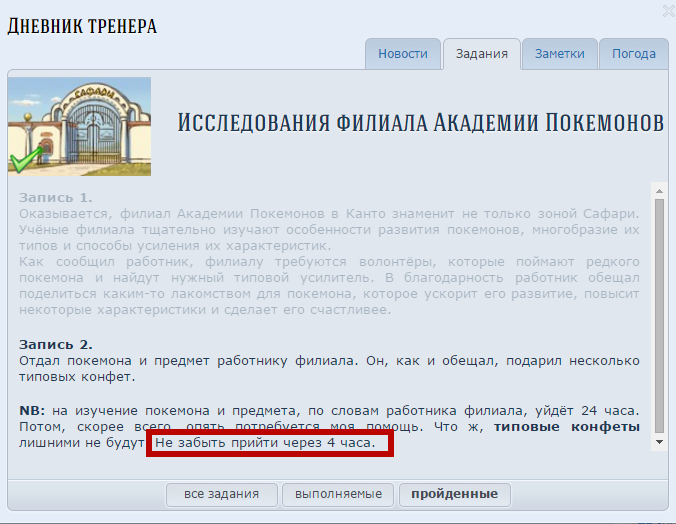The height and width of the screenshot is (524, 676).
Task: Show the Погода tab
Action: pyautogui.click(x=634, y=54)
